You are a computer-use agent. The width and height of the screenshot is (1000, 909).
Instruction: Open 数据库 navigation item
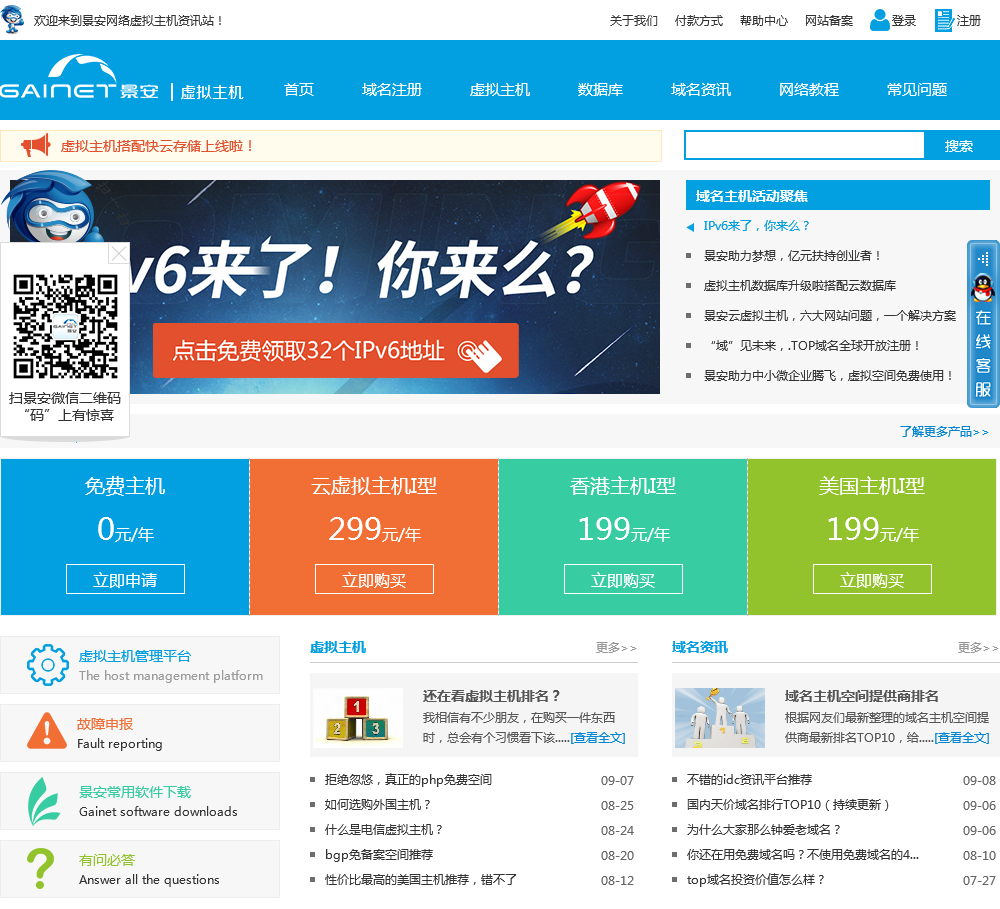coord(600,89)
